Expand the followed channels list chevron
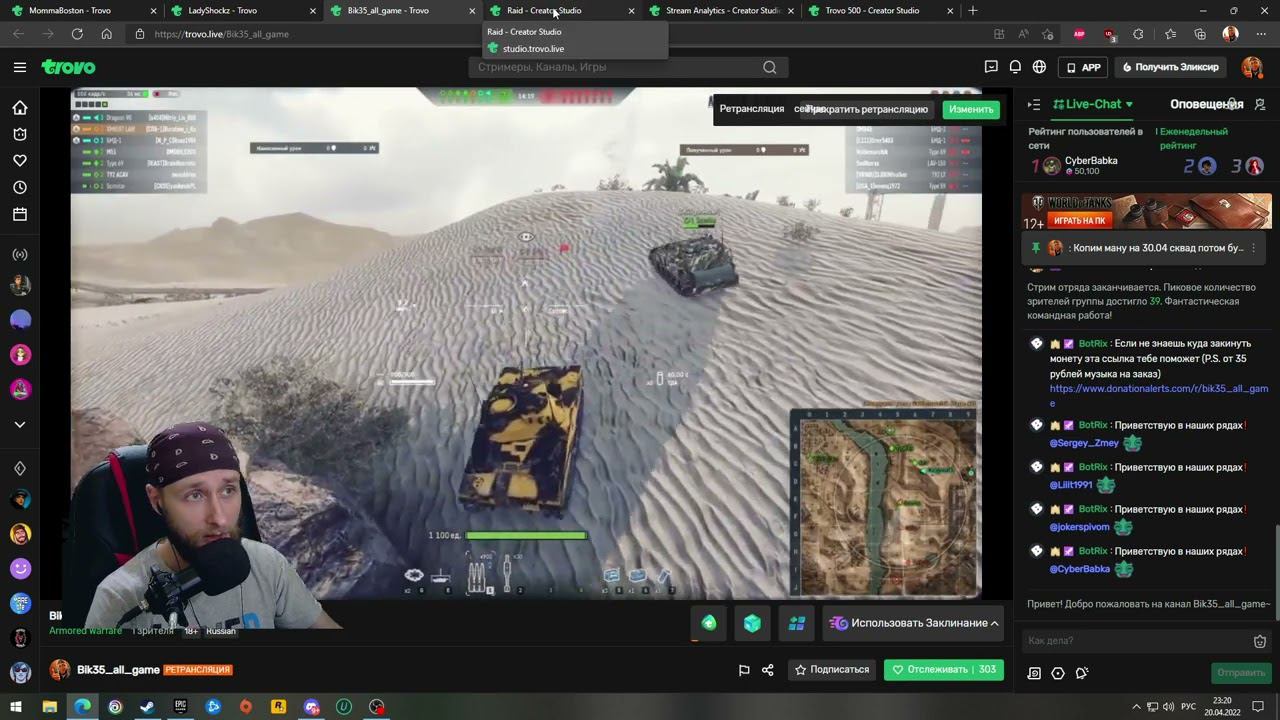This screenshot has height=720, width=1280. pyautogui.click(x=20, y=425)
